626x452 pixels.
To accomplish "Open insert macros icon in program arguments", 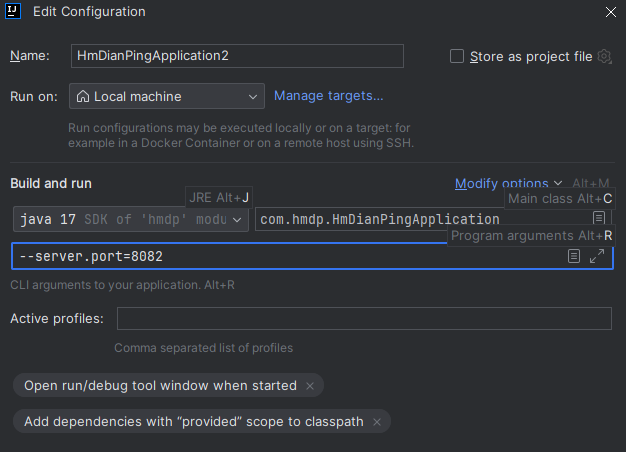I will click(574, 257).
